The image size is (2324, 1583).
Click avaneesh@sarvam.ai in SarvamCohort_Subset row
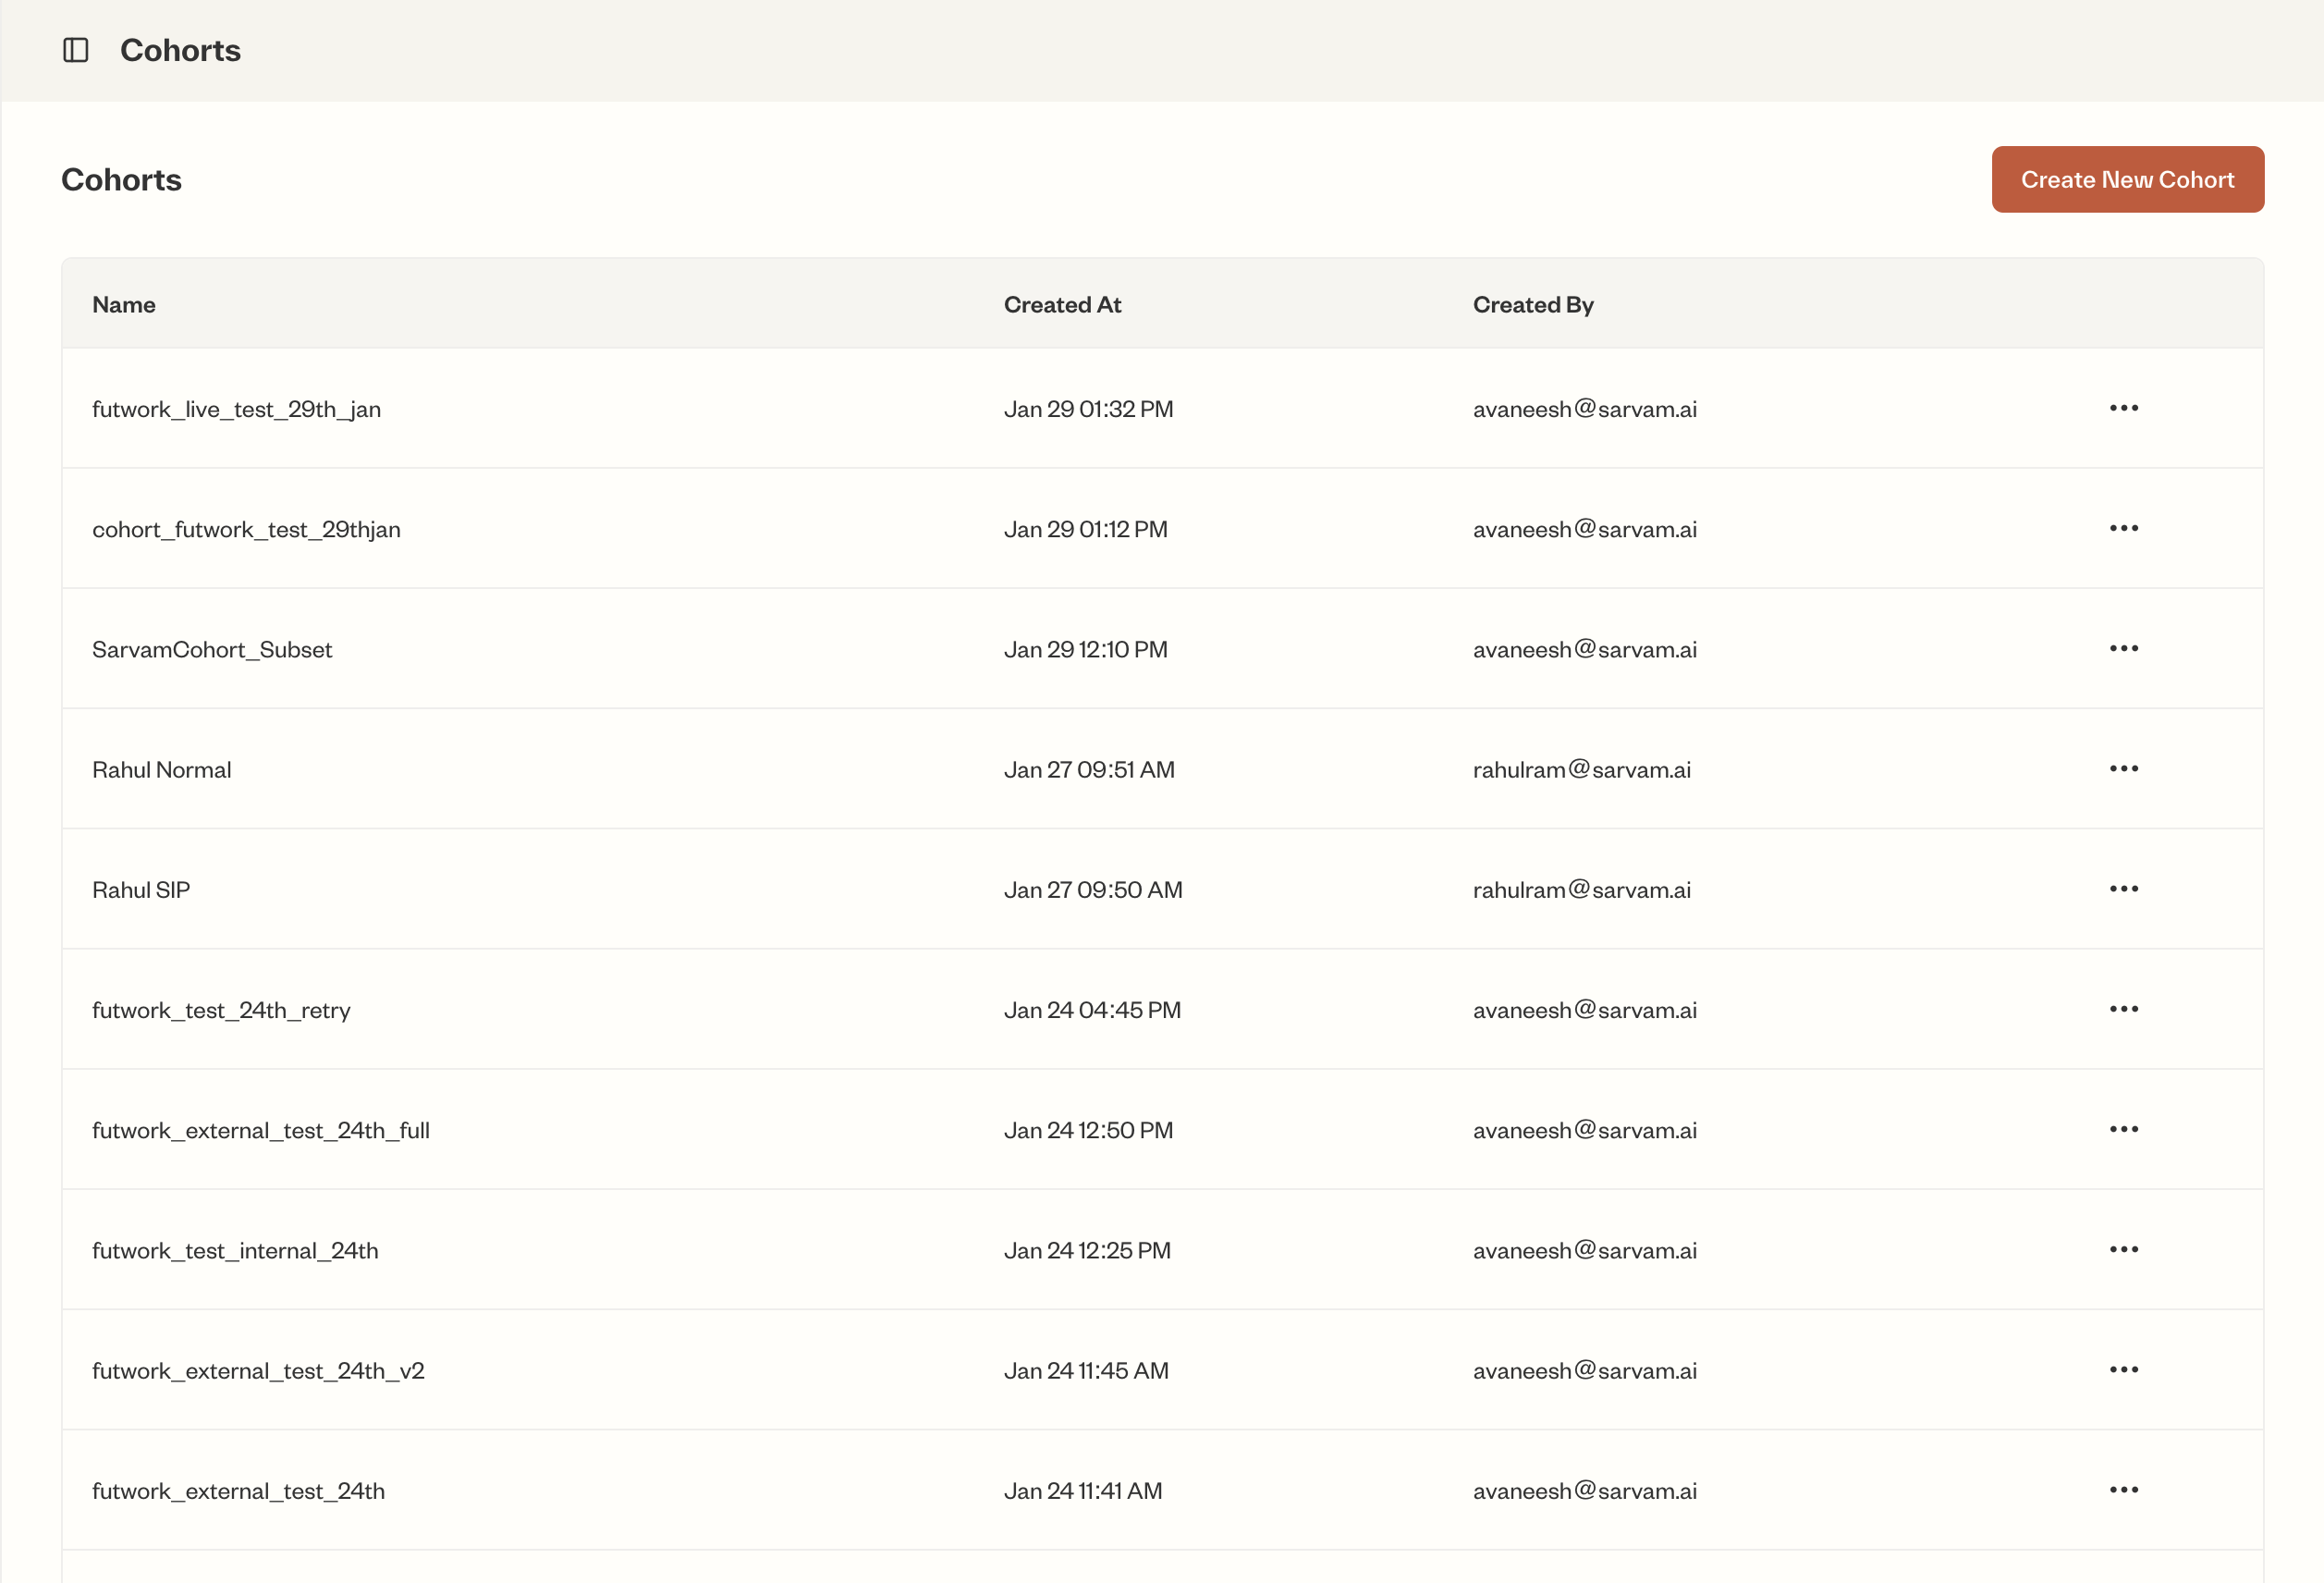(x=1584, y=649)
